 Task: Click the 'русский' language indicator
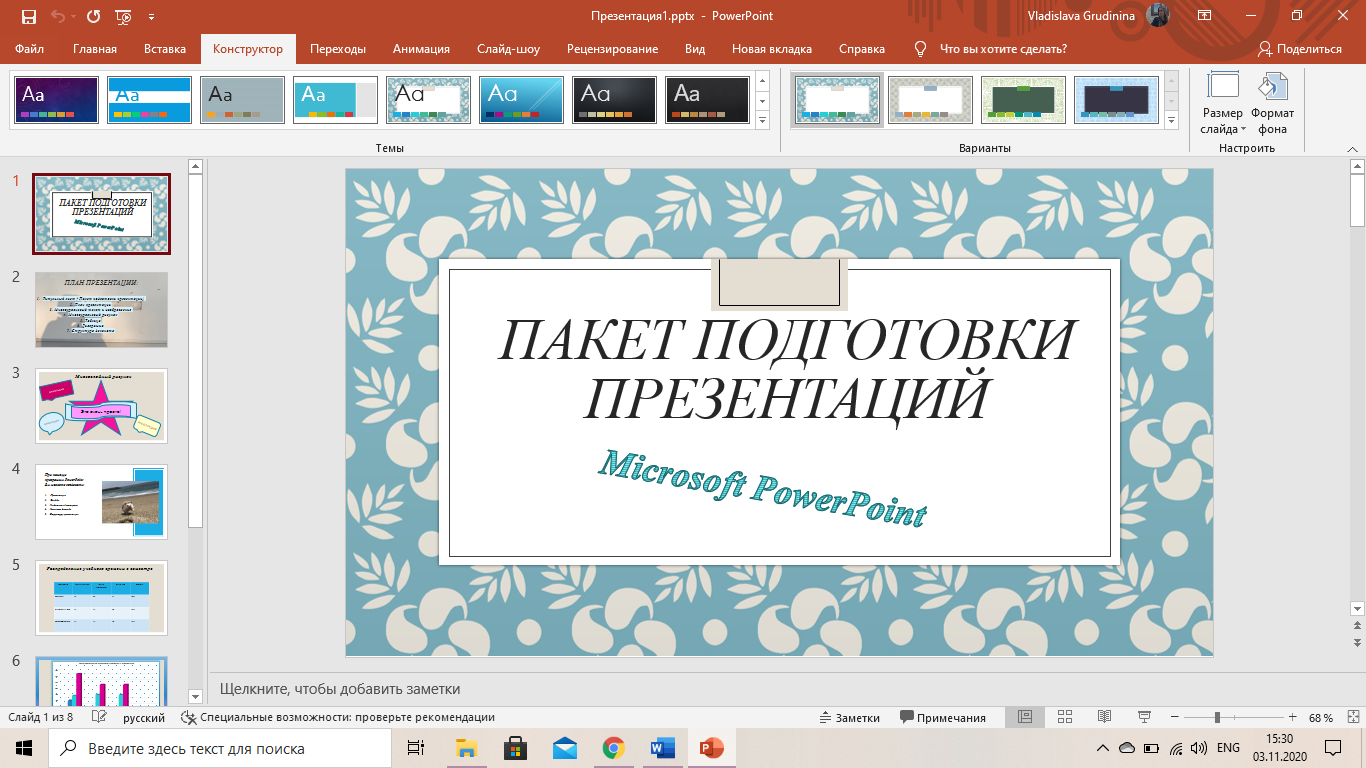(144, 717)
